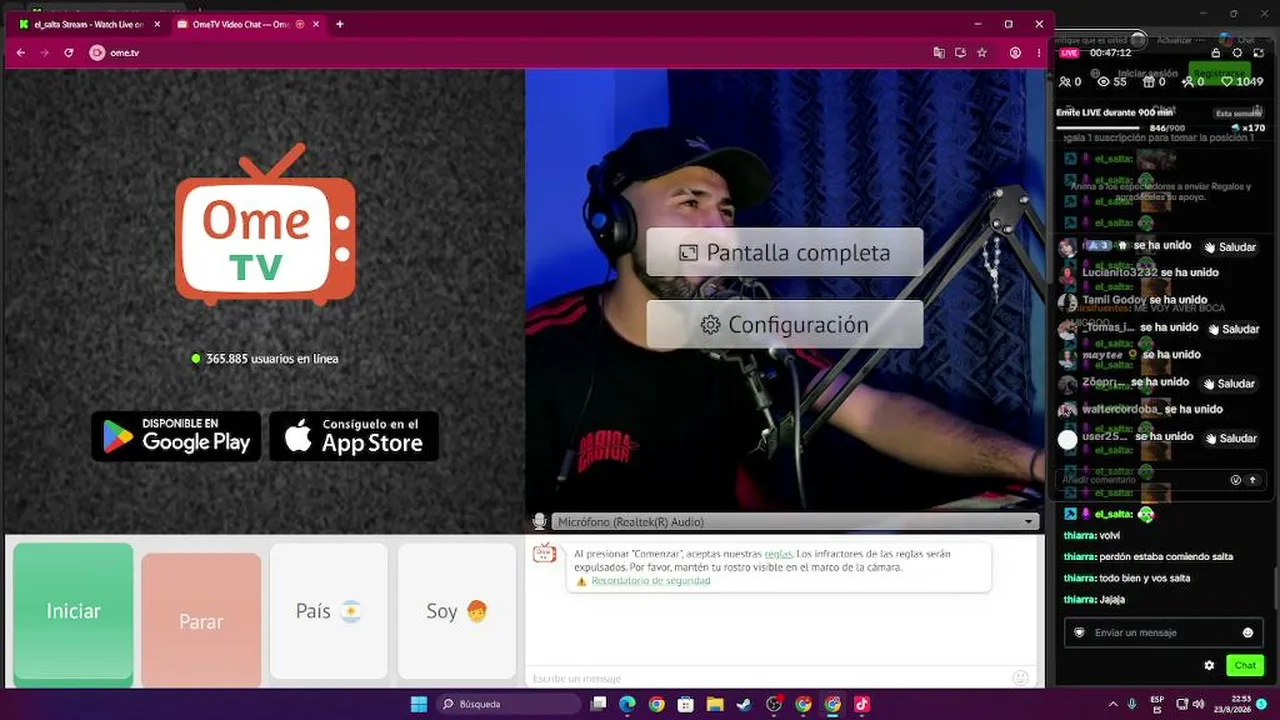Click the 846/900 LIVE progress bar
Screen dimensions: 1280x720
(1099, 127)
